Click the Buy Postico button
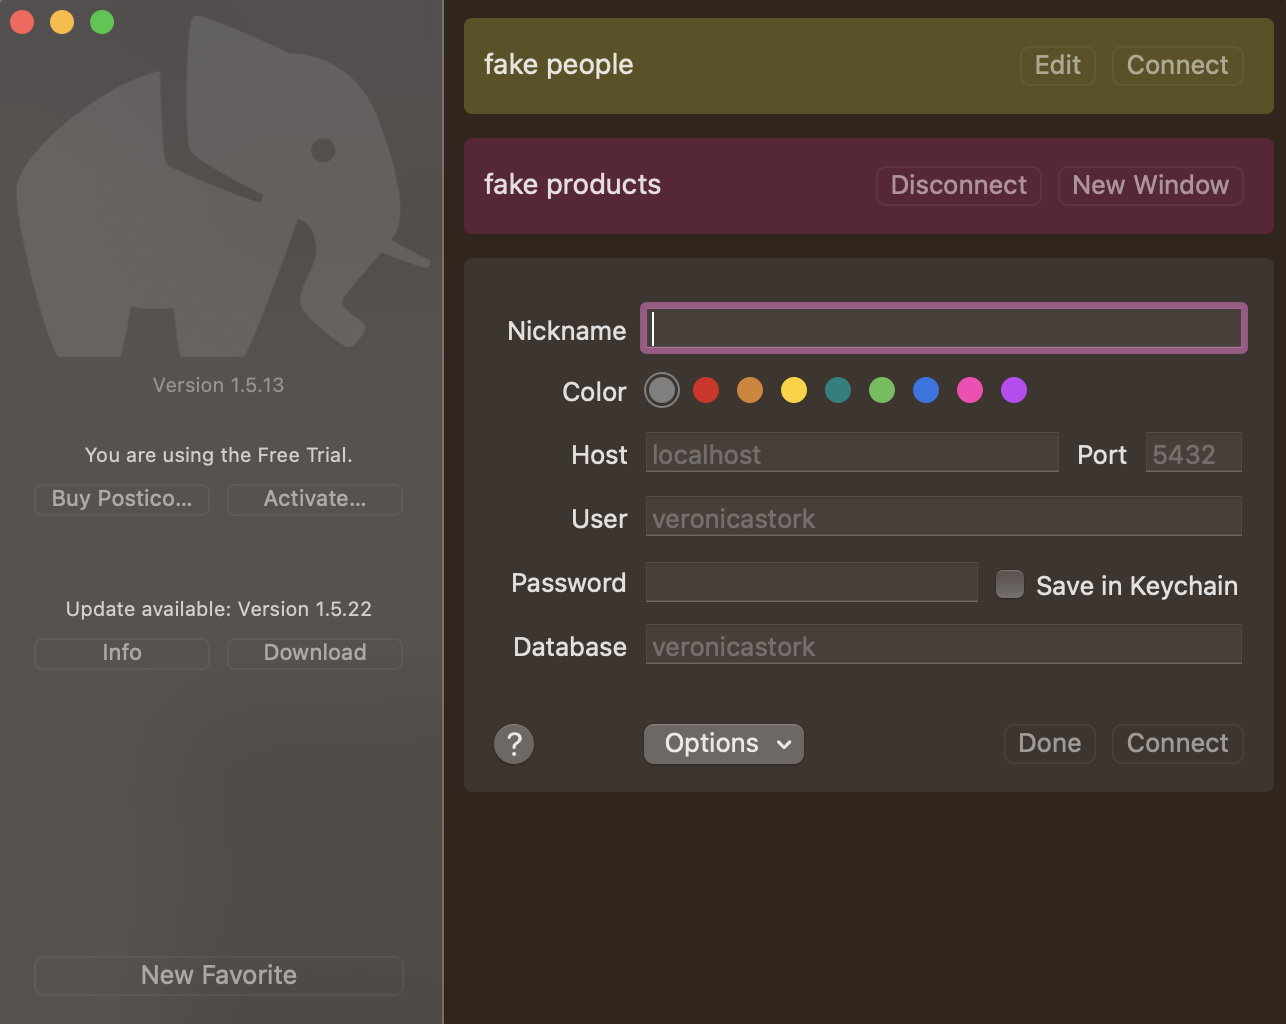Image resolution: width=1286 pixels, height=1024 pixels. [122, 499]
